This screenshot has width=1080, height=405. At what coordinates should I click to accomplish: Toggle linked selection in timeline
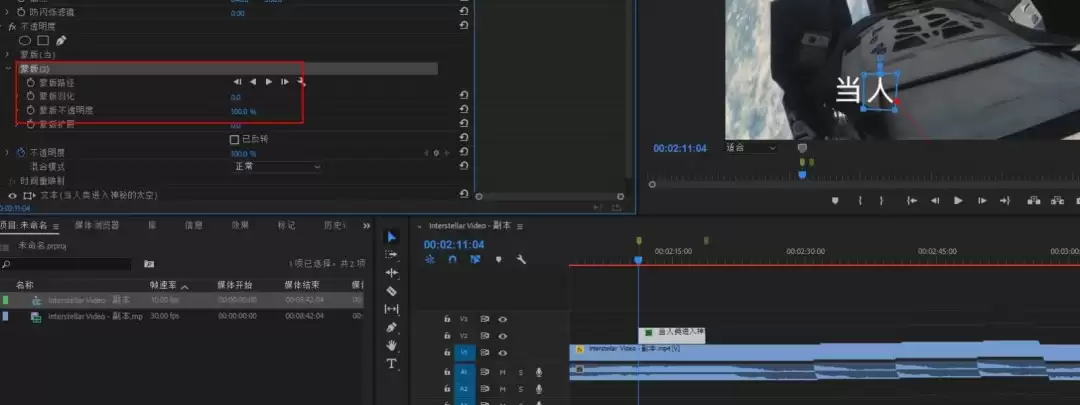point(475,260)
